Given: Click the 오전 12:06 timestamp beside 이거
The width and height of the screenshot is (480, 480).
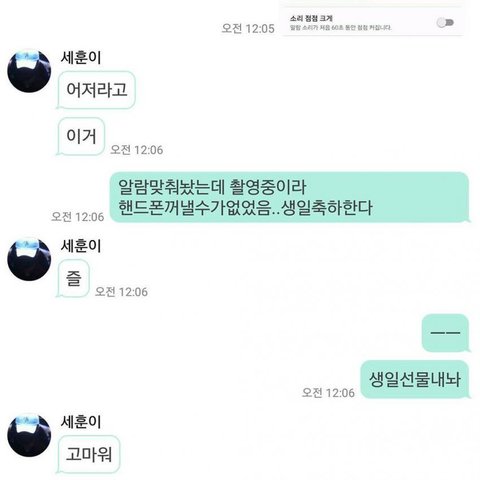Looking at the screenshot, I should coord(137,150).
